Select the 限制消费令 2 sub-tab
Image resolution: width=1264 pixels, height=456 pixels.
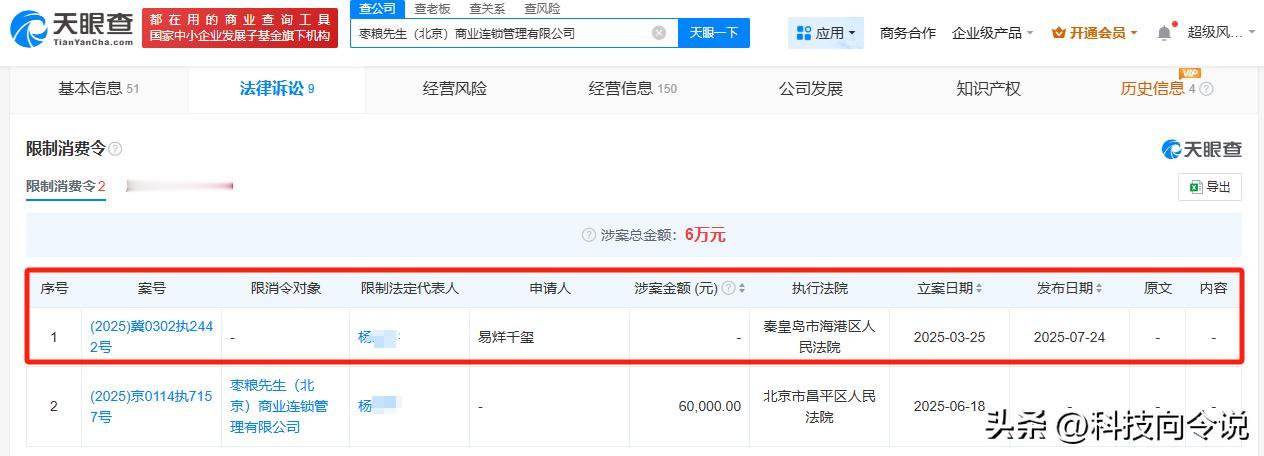click(x=66, y=186)
